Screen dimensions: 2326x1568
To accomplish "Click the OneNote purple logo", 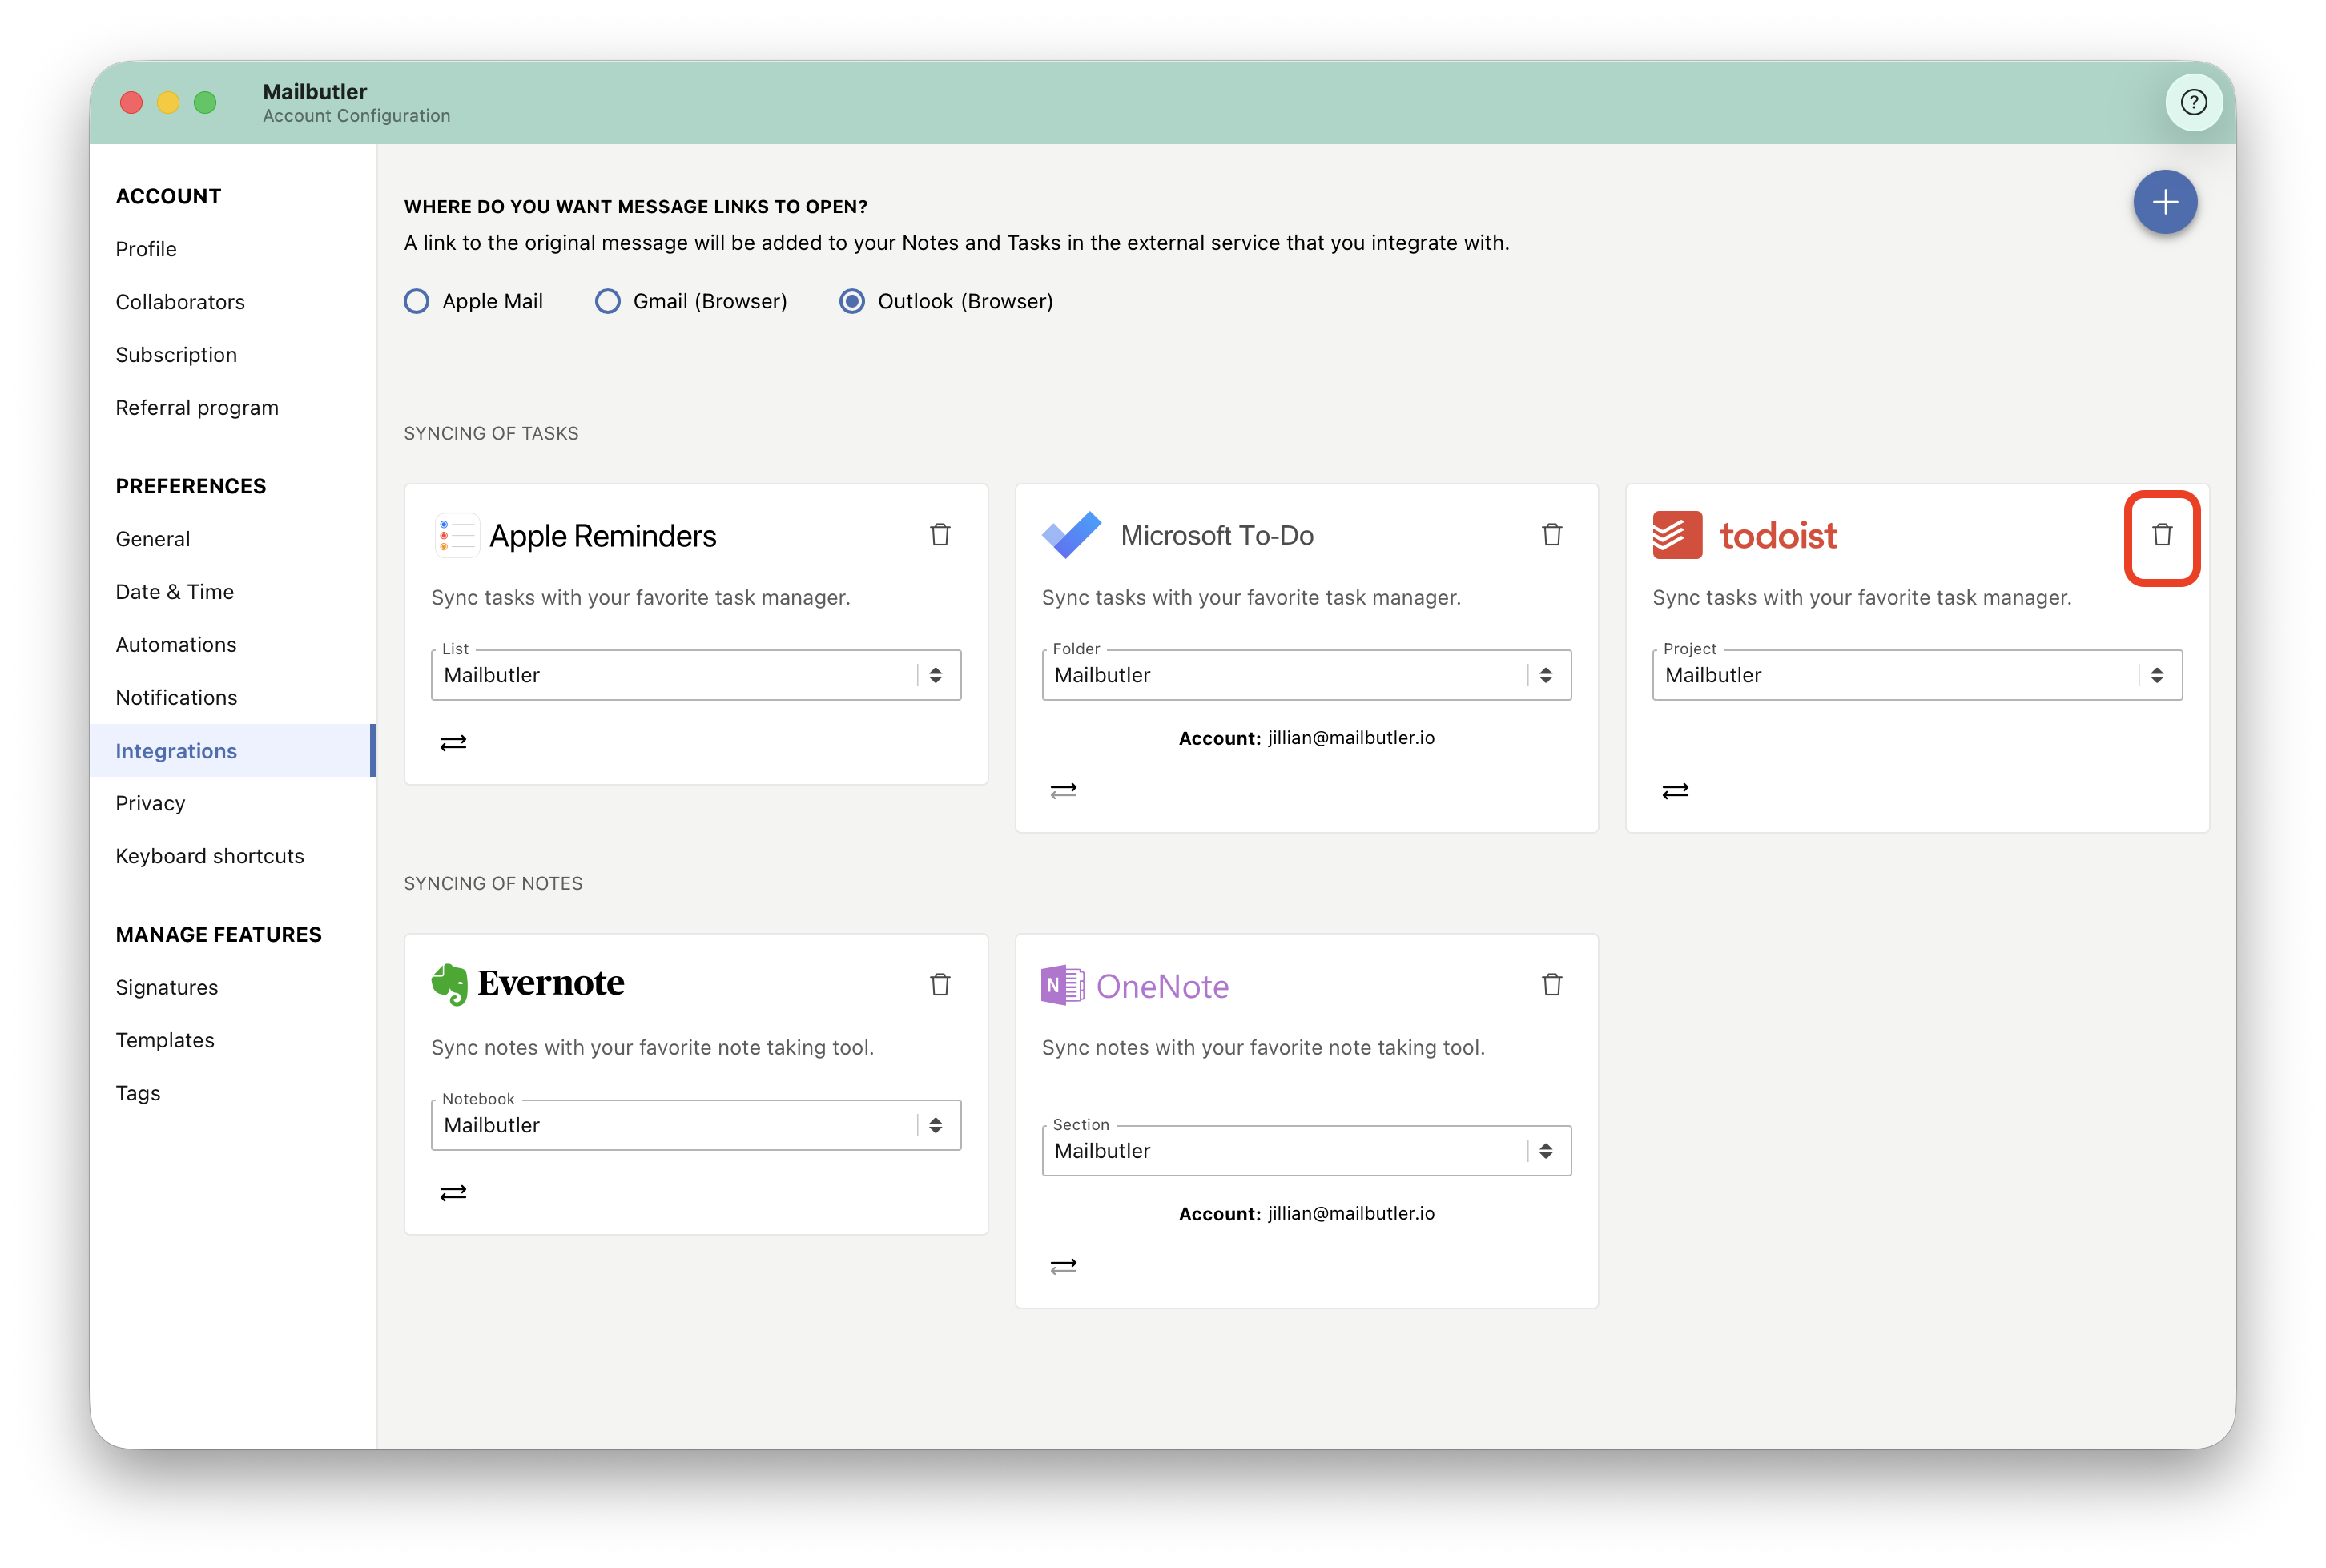I will click(1062, 985).
